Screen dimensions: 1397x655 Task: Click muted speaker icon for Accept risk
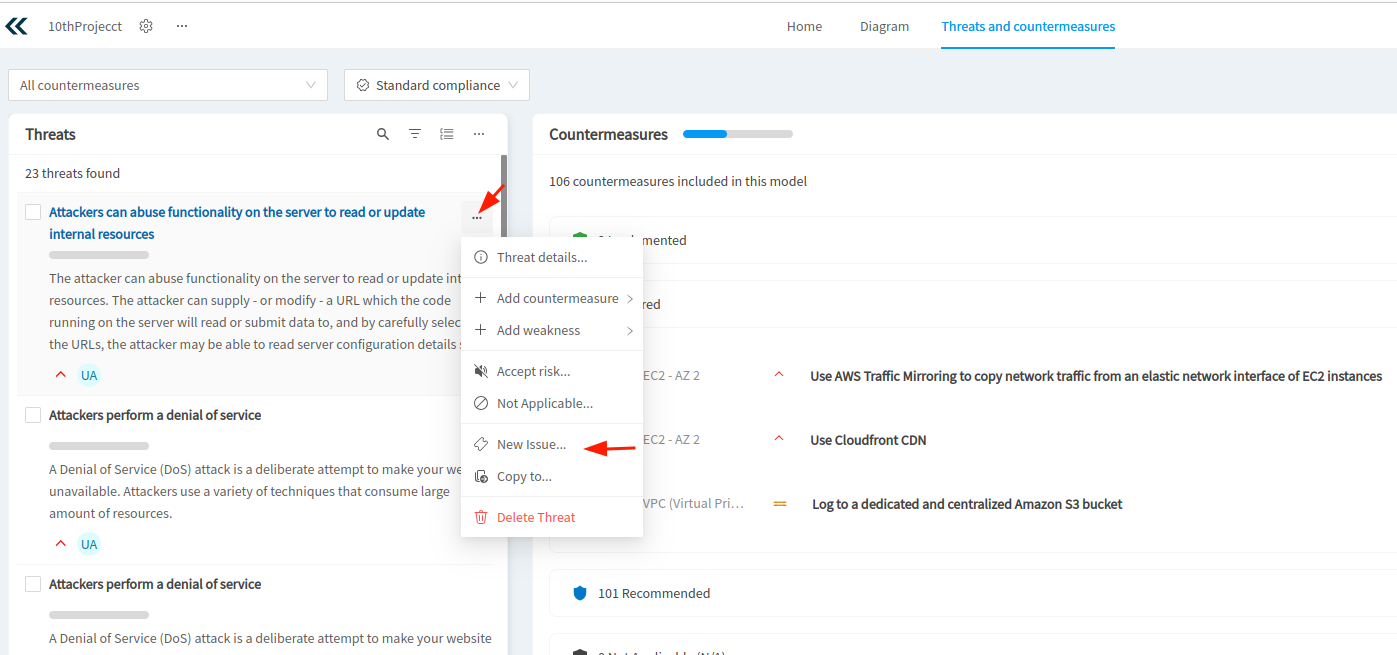[481, 371]
